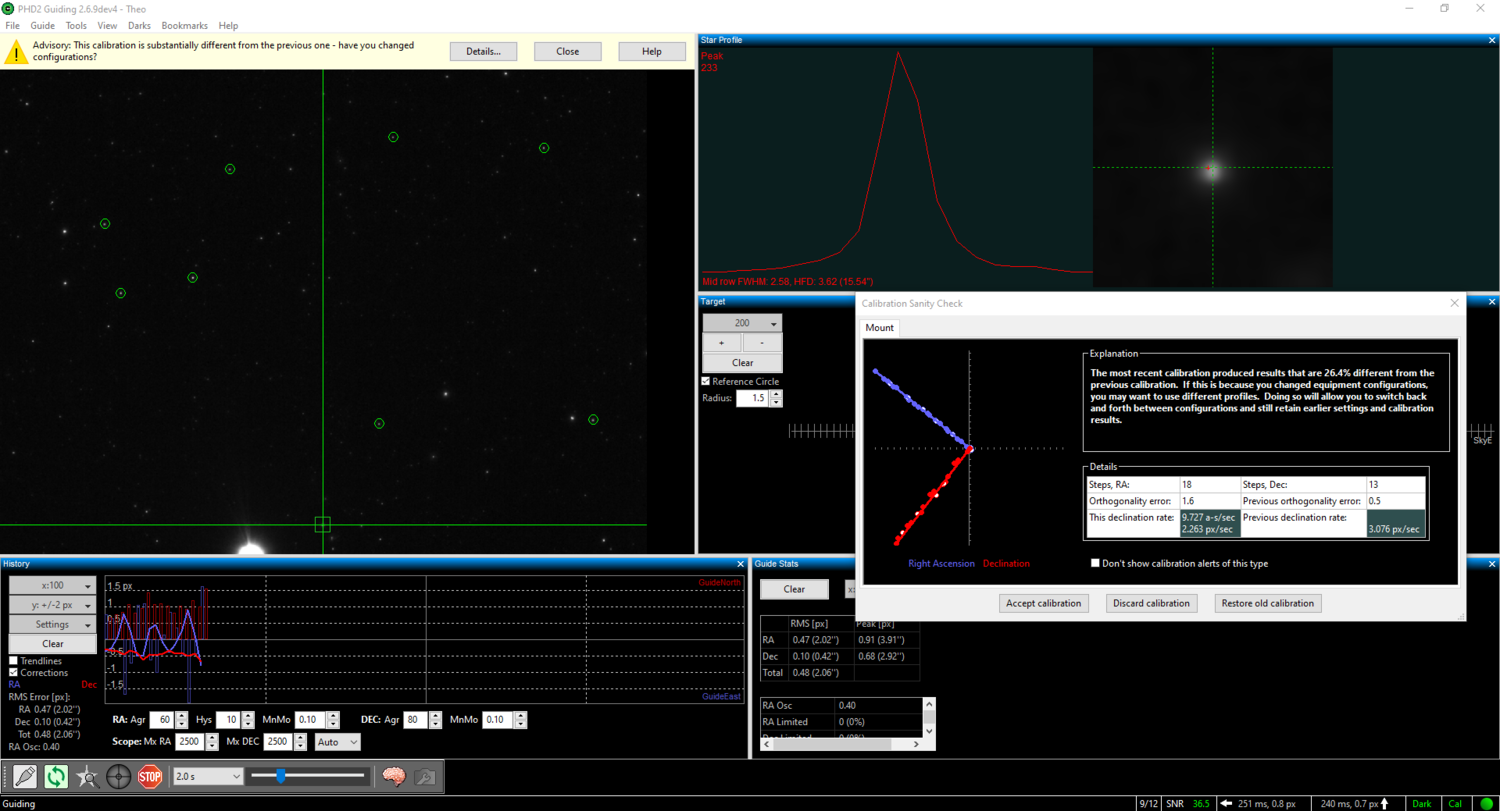Screen dimensions: 1500x811
Task: Click the camera settings wrench icon
Action: tap(424, 776)
